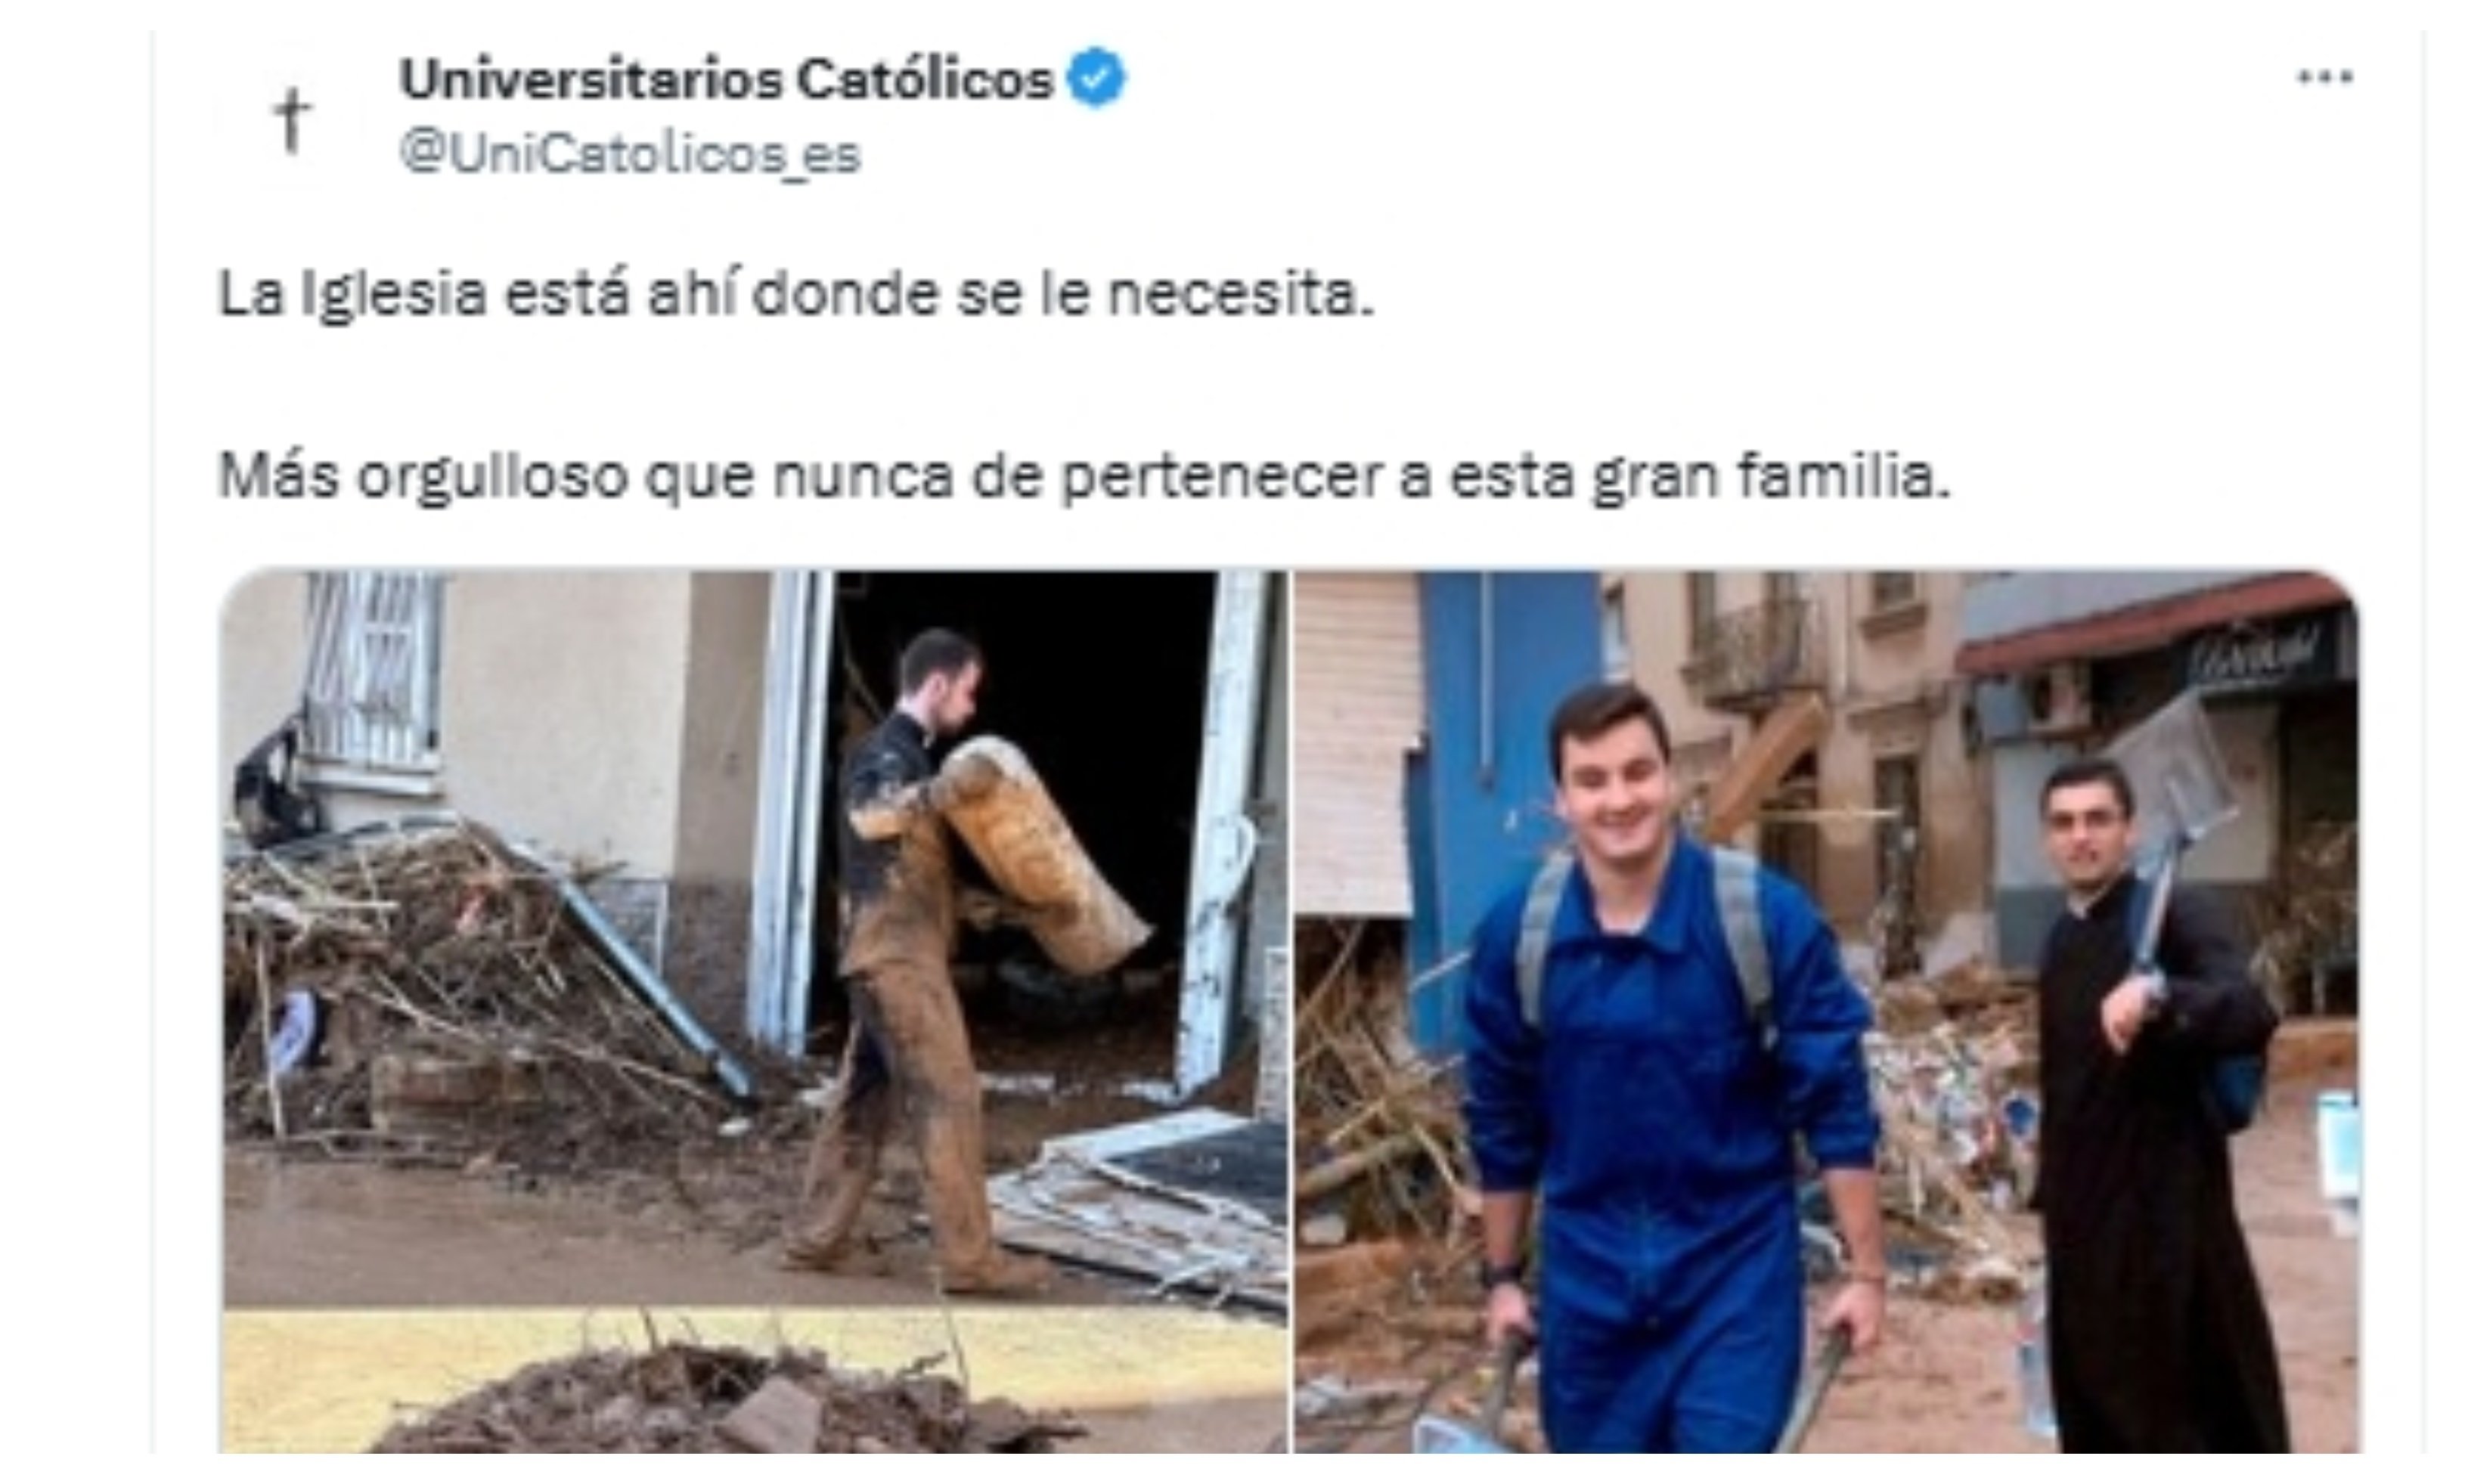Screen dimensions: 2468x1484
Task: Click the muddy mattress being carried
Action: coord(1040,855)
